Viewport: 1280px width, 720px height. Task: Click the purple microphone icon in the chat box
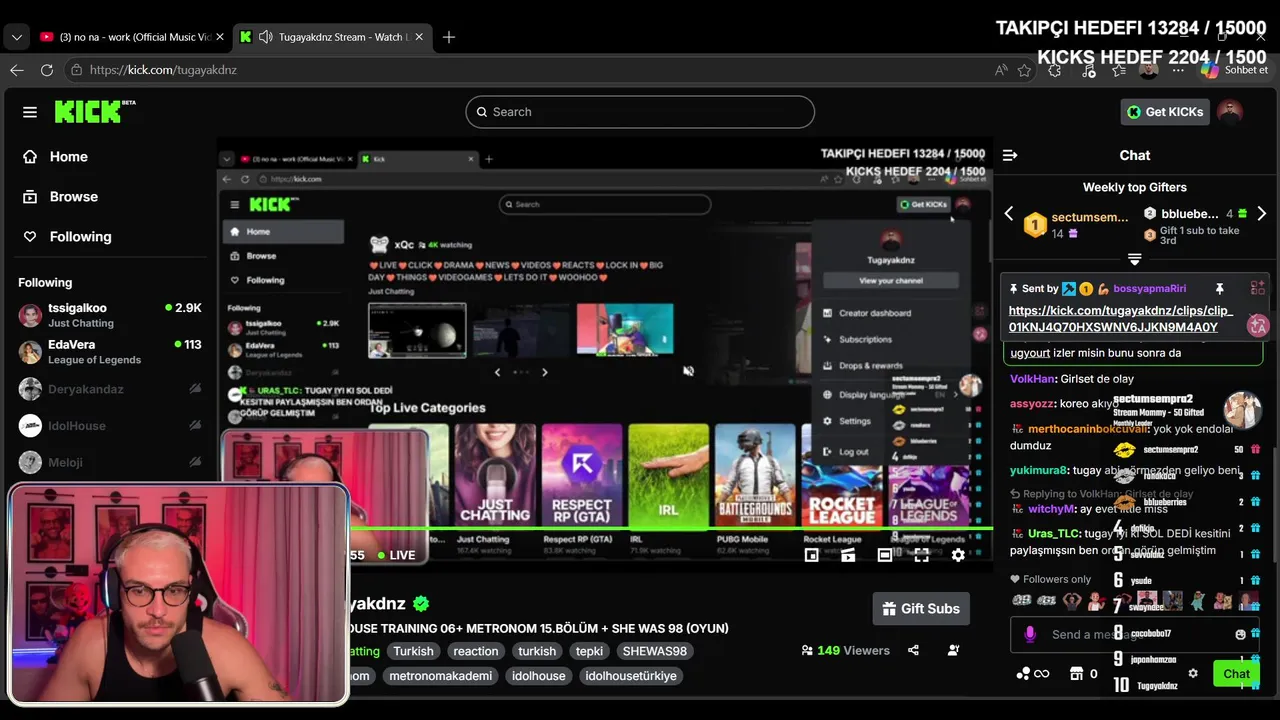click(1030, 634)
